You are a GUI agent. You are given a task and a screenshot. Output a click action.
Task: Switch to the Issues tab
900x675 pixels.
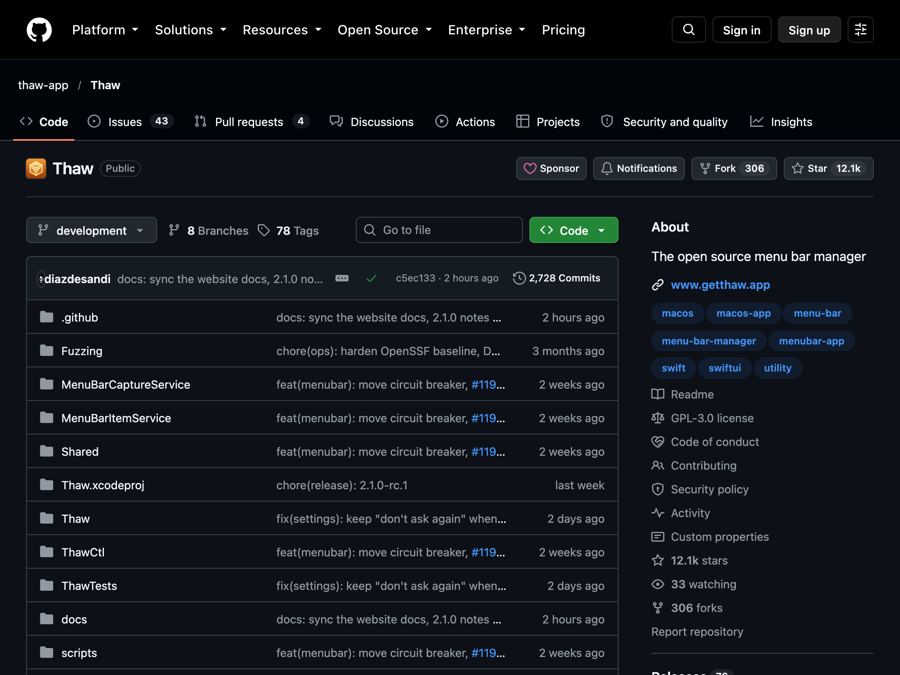[130, 122]
